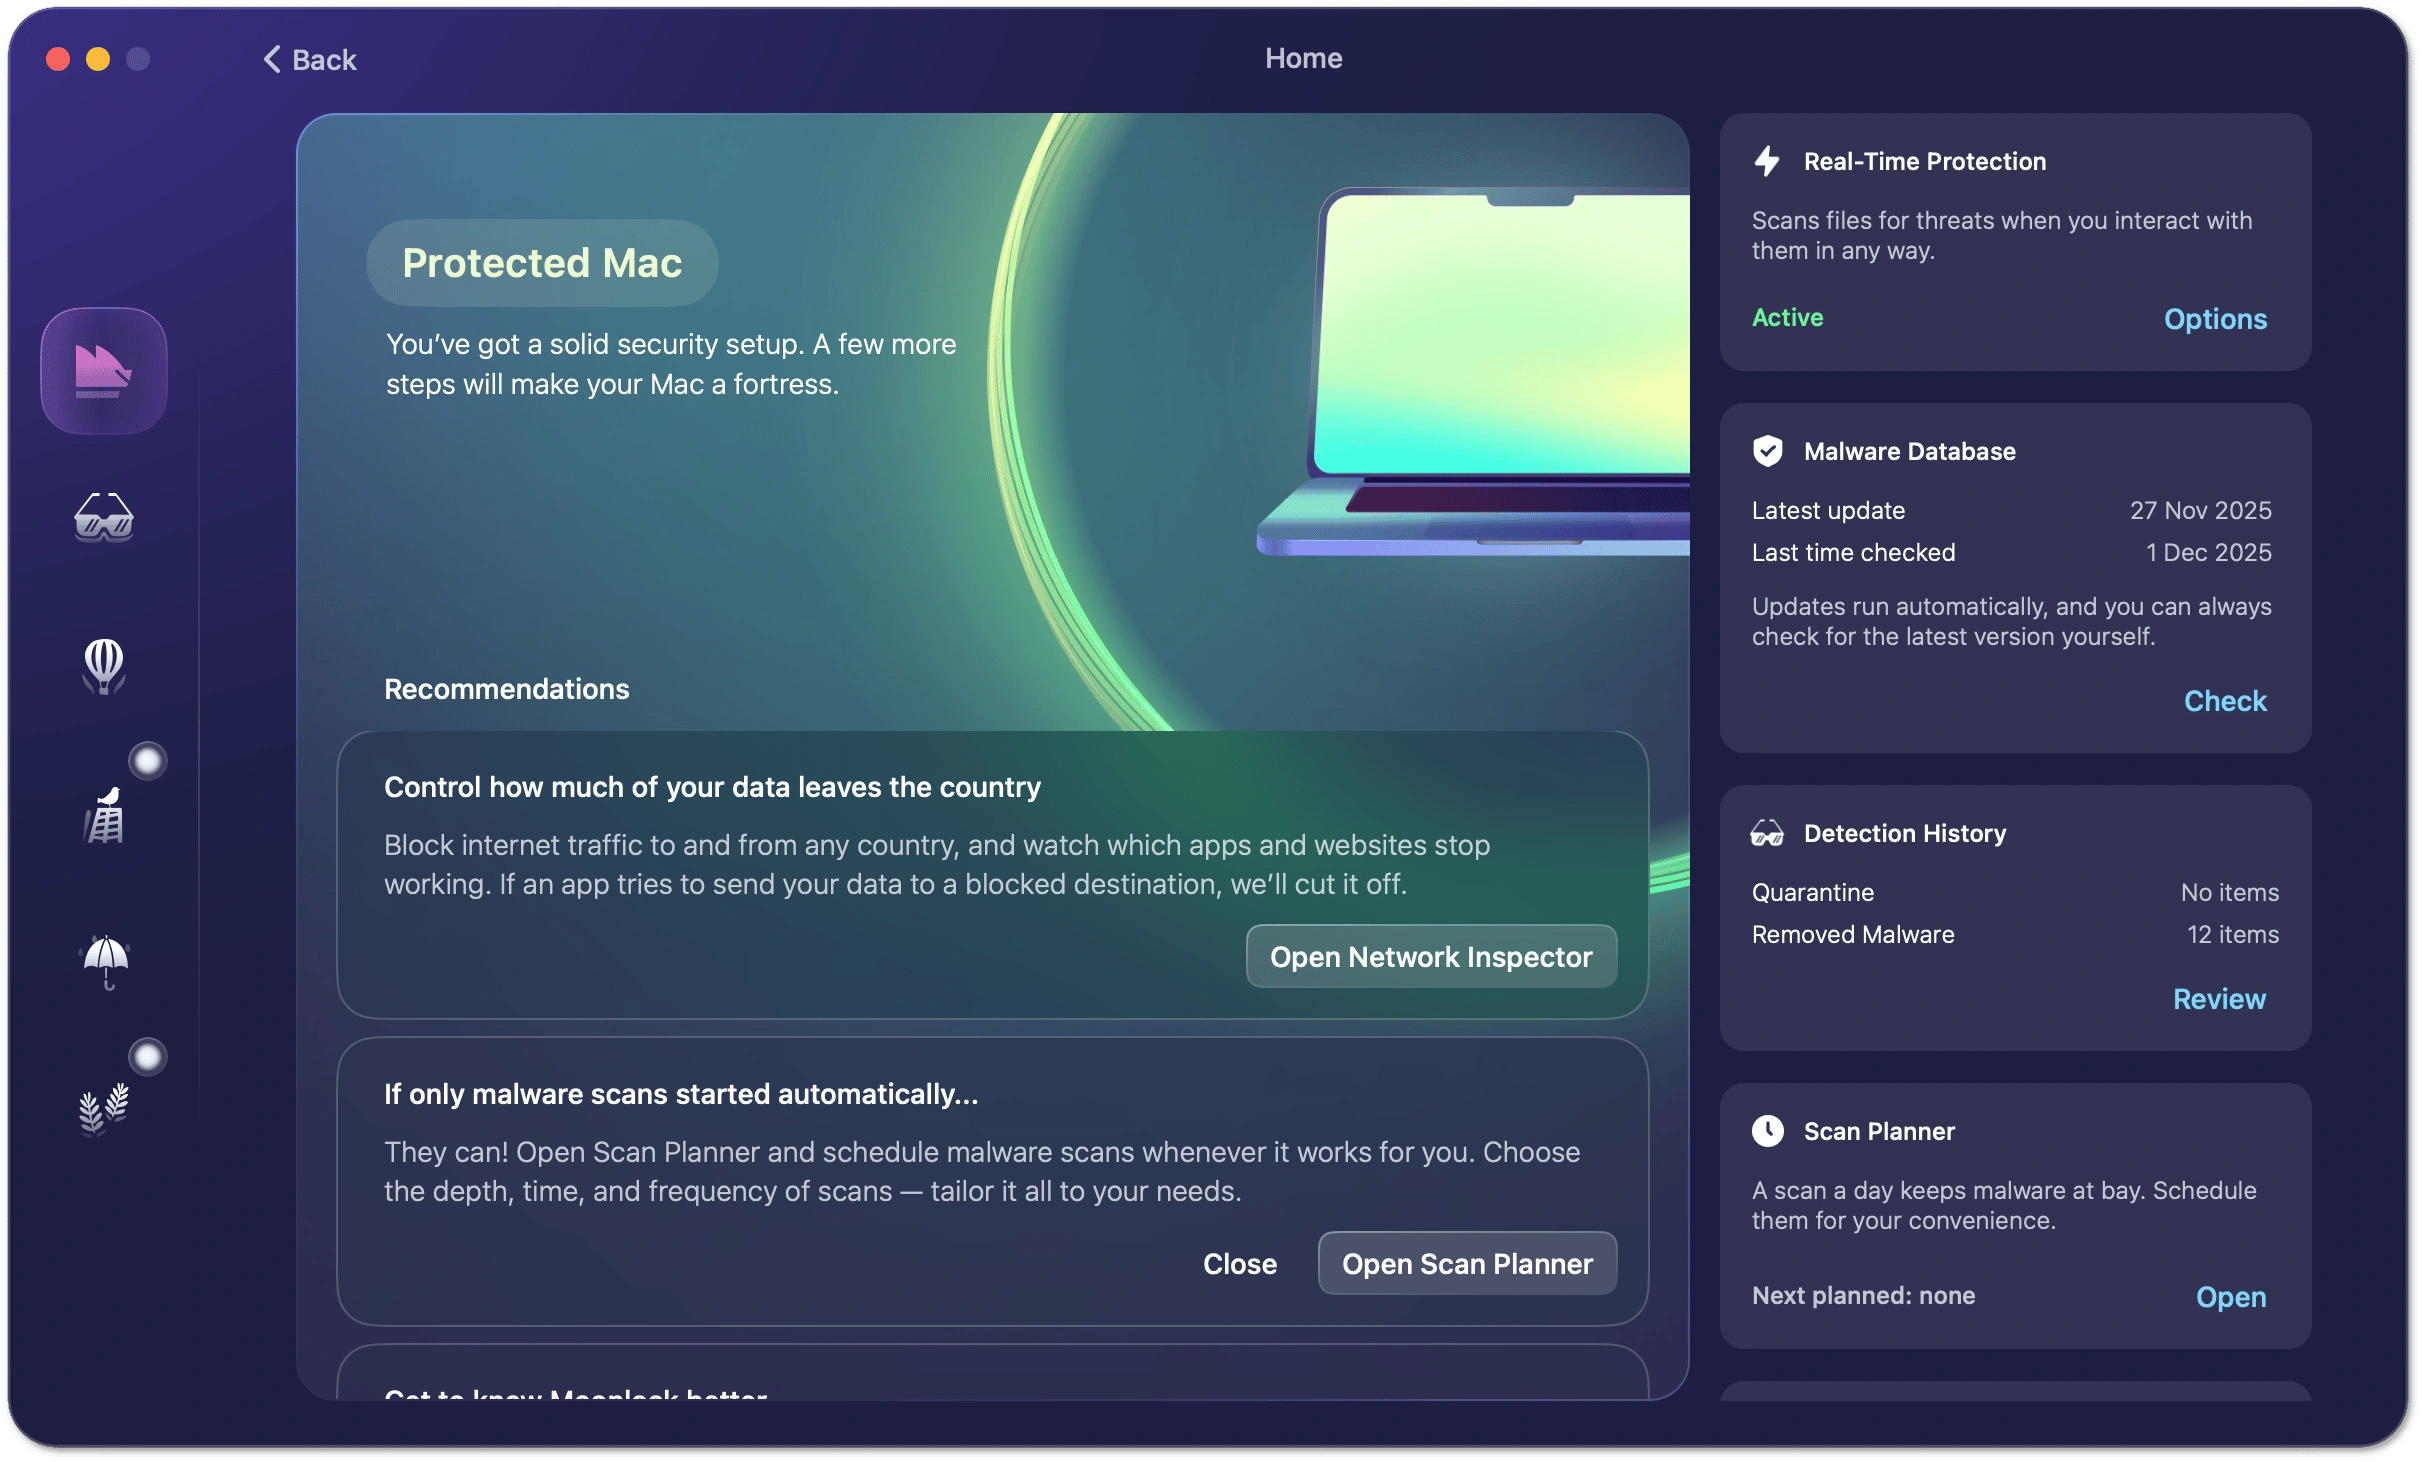
Task: Select the Home sidebar icon
Action: 103,369
